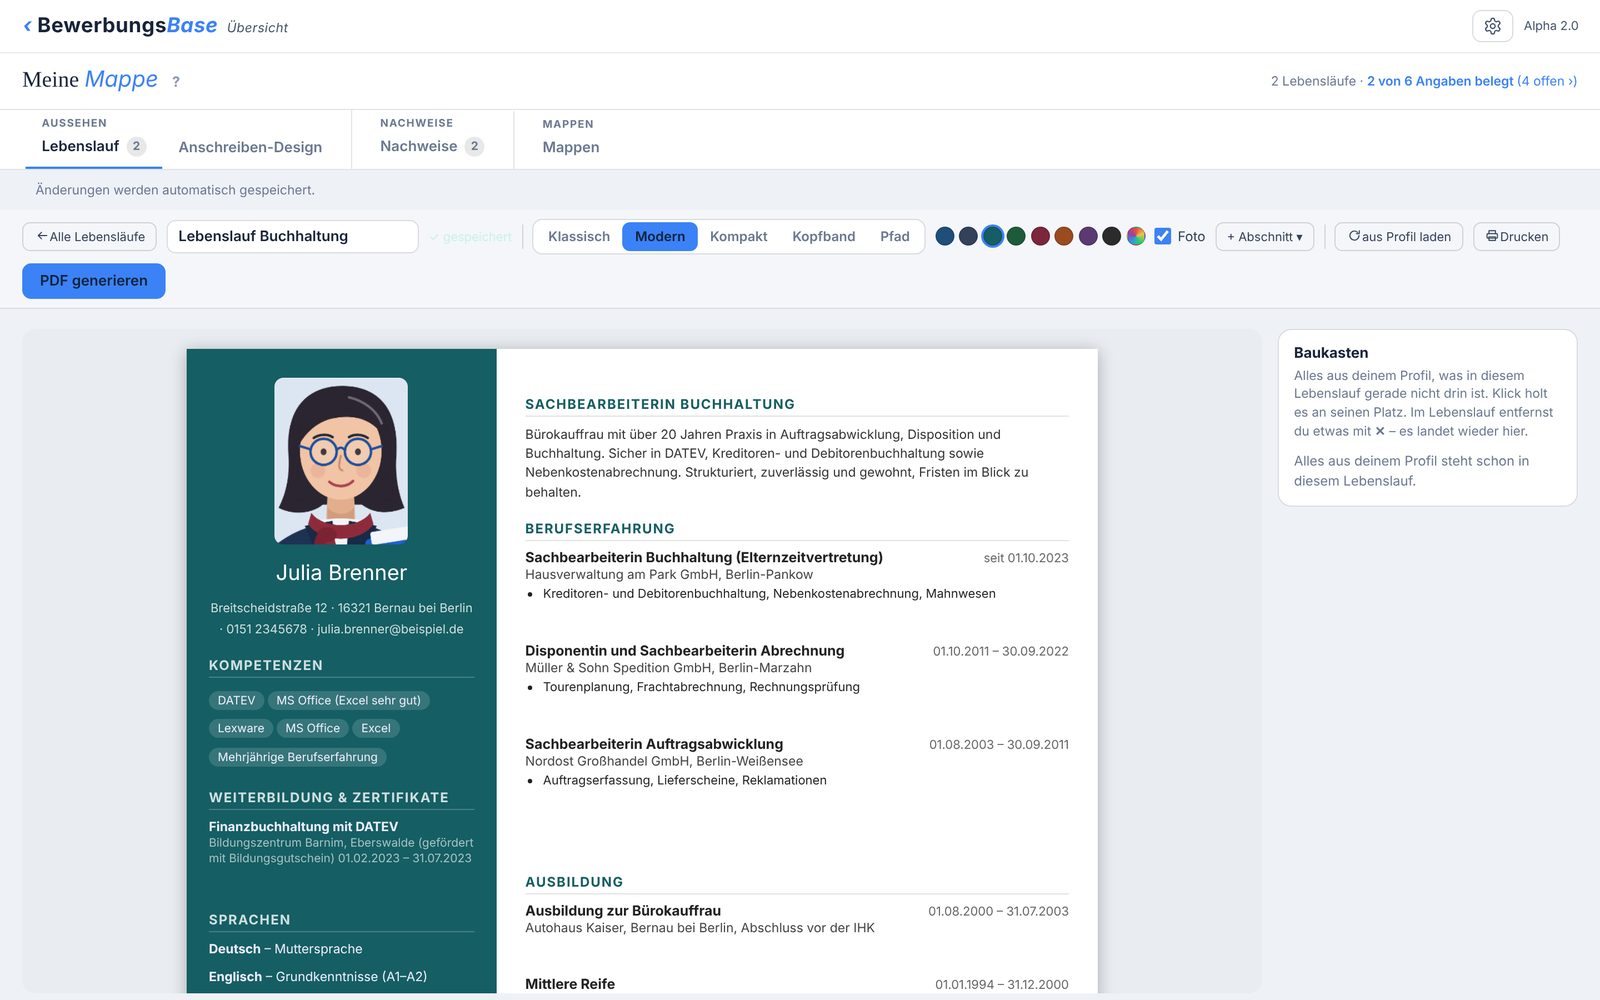Open the Anschreiben-Design tab
The image size is (1600, 1000).
click(x=250, y=147)
